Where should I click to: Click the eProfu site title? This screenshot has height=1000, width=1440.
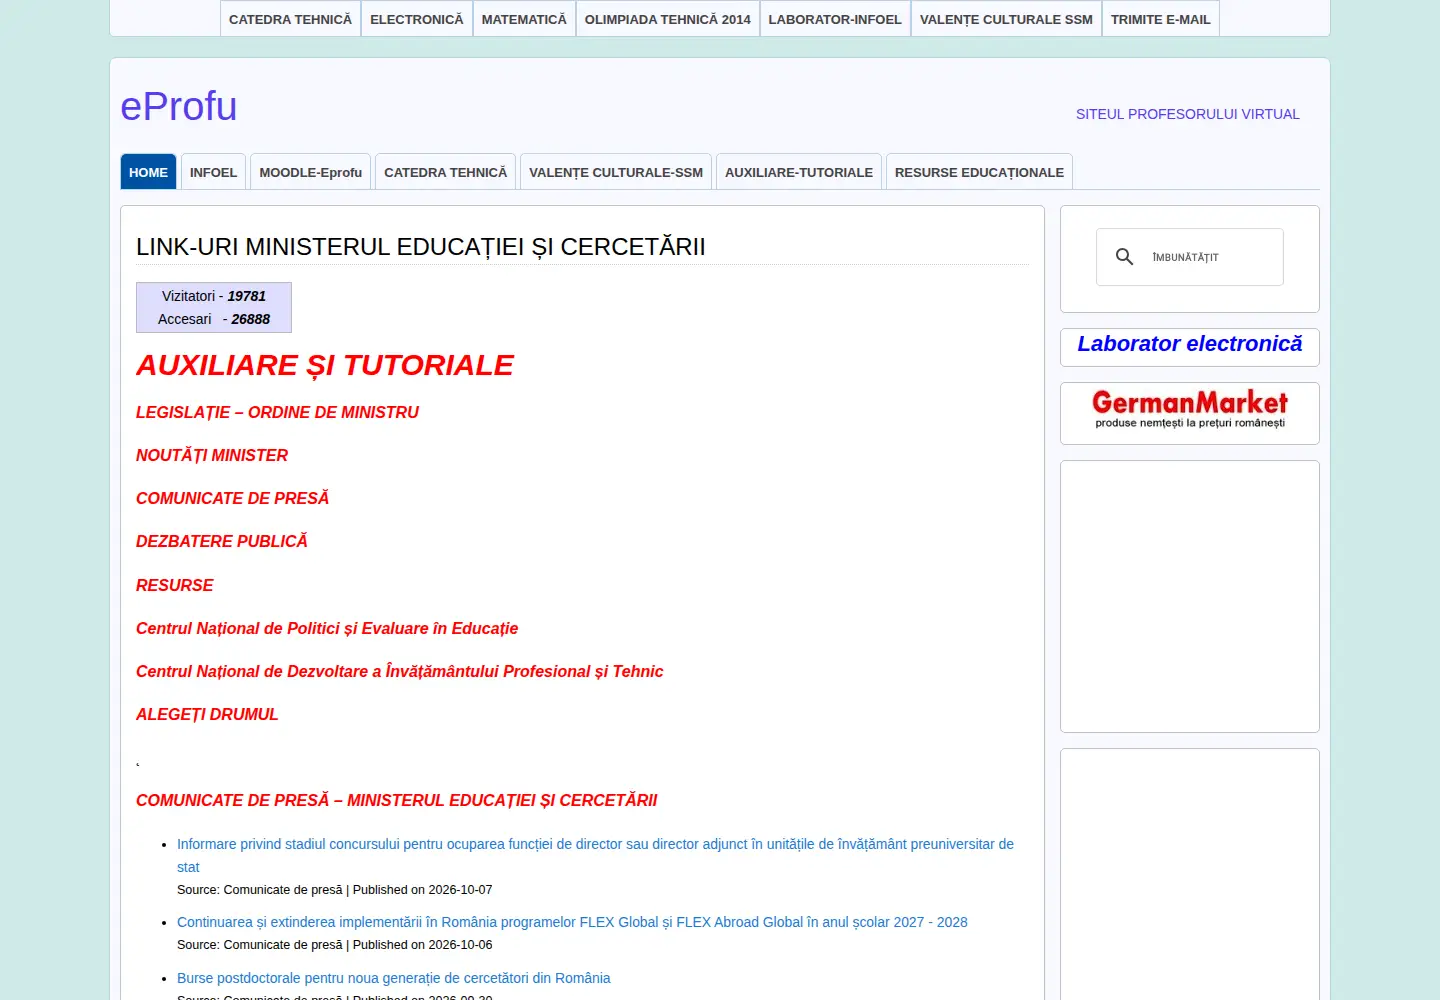(179, 106)
